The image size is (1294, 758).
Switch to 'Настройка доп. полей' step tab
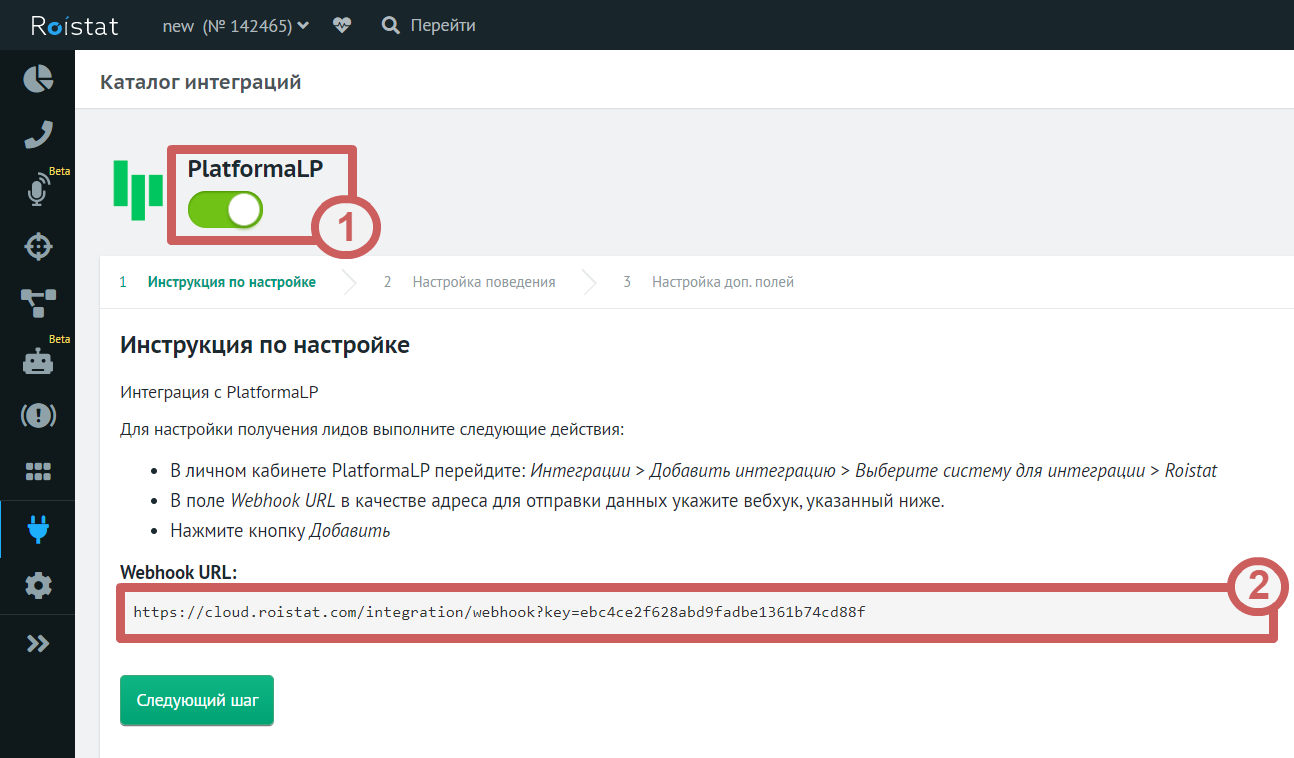(722, 282)
